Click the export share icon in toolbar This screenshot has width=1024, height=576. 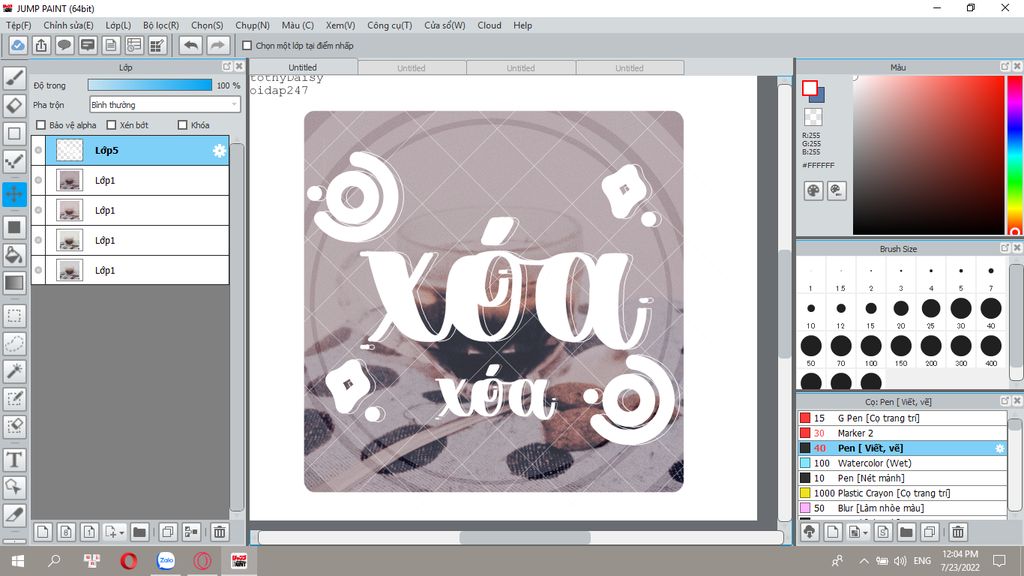click(x=41, y=45)
